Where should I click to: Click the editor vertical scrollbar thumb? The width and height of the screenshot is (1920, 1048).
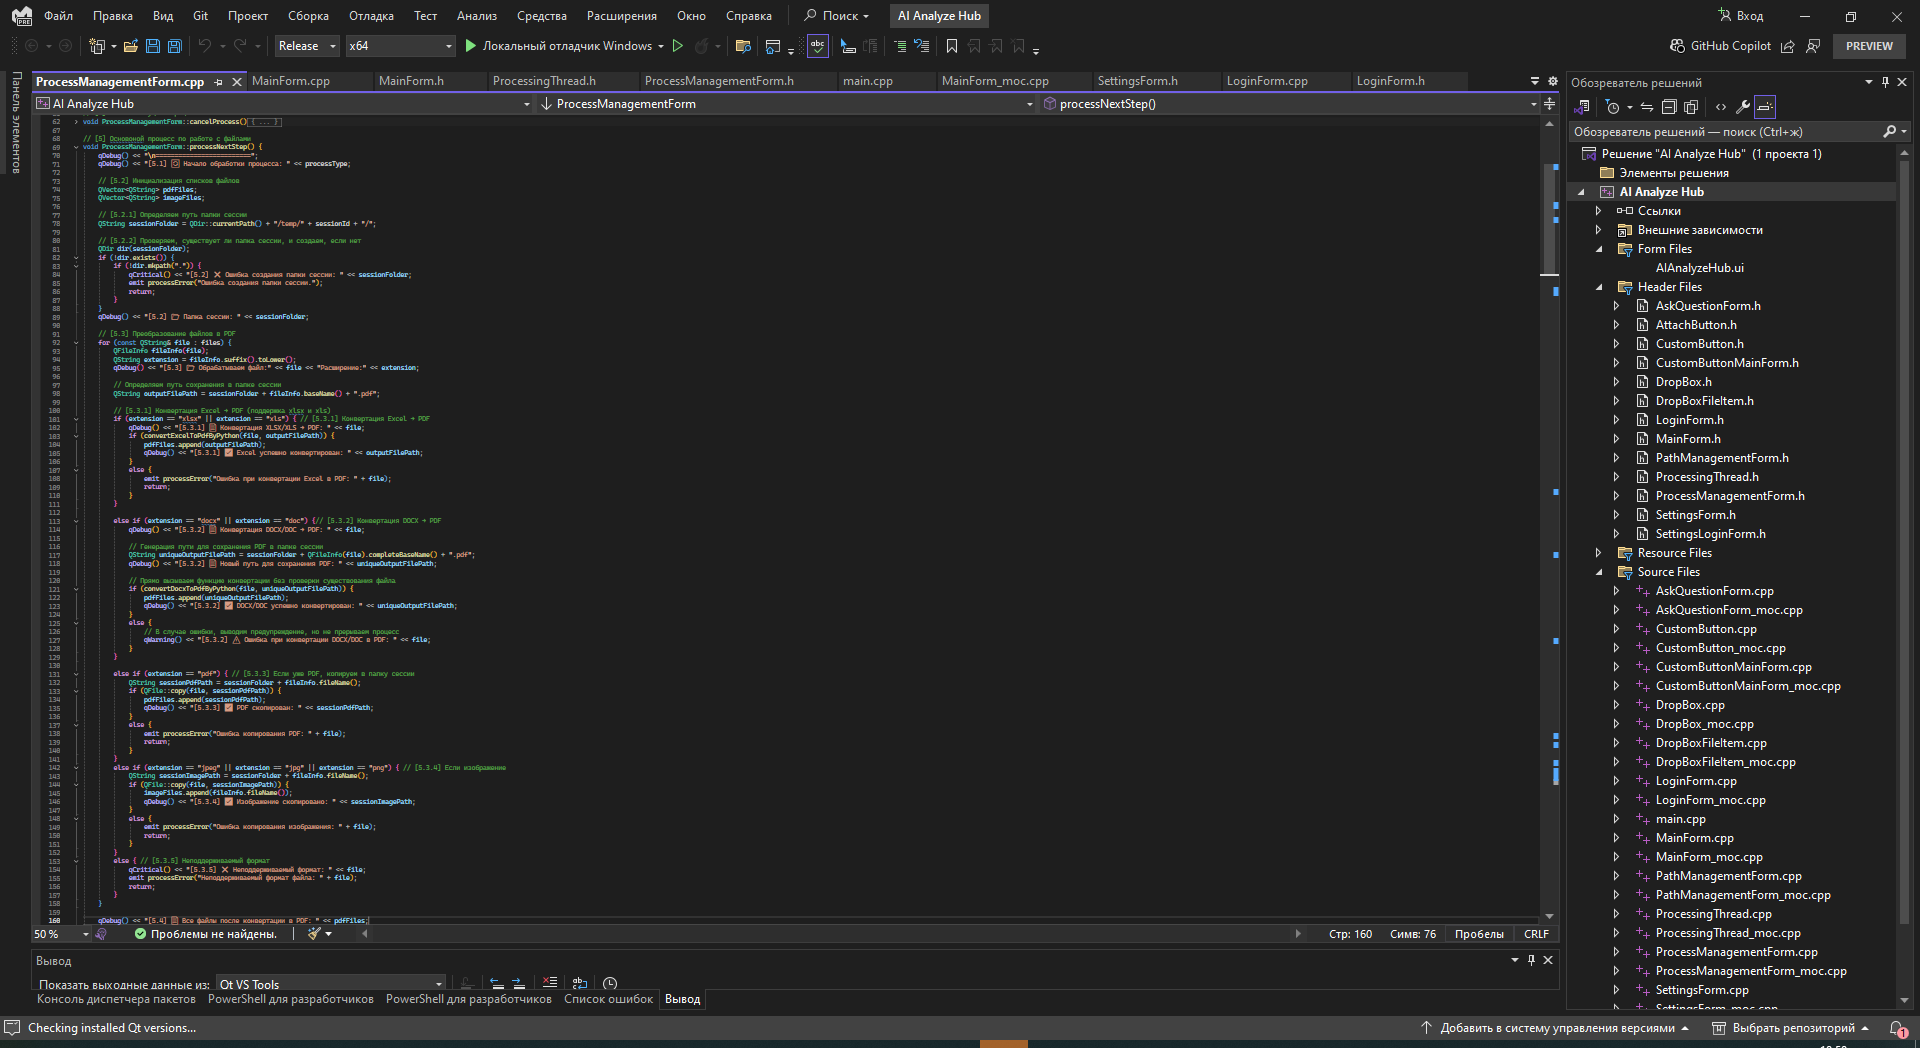1549,219
